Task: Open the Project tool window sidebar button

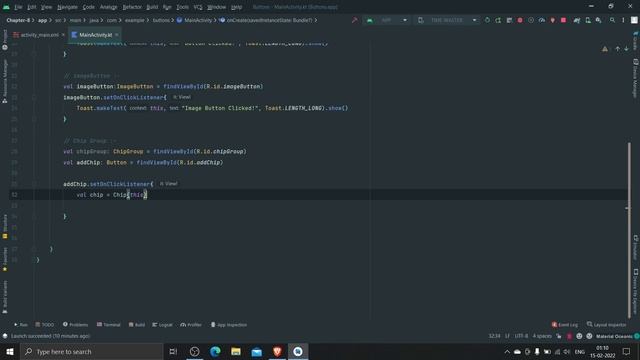Action: [5, 40]
